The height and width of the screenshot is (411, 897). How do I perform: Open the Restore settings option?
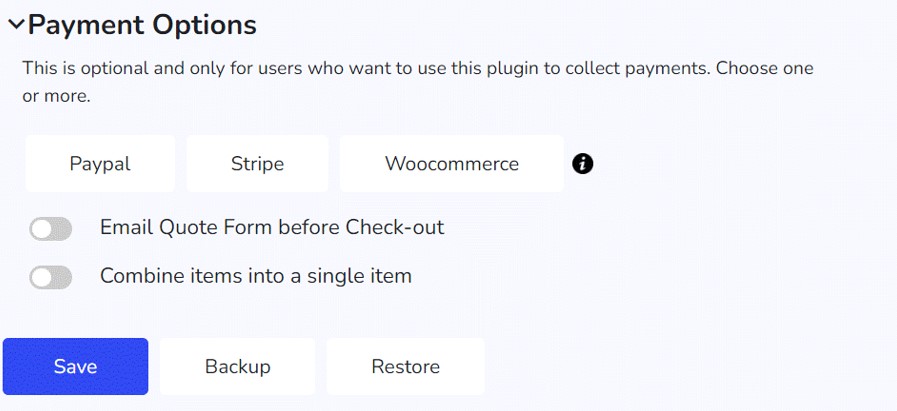(x=406, y=366)
